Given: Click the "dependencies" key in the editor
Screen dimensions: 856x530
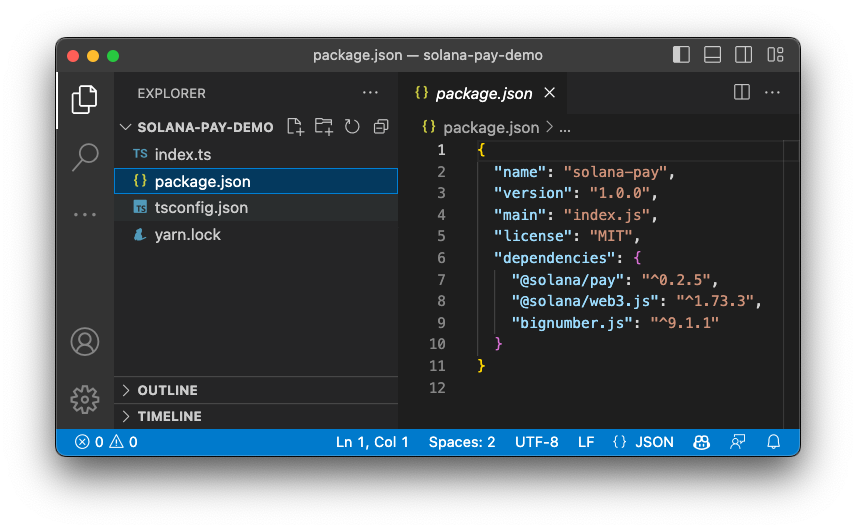Looking at the screenshot, I should (555, 258).
